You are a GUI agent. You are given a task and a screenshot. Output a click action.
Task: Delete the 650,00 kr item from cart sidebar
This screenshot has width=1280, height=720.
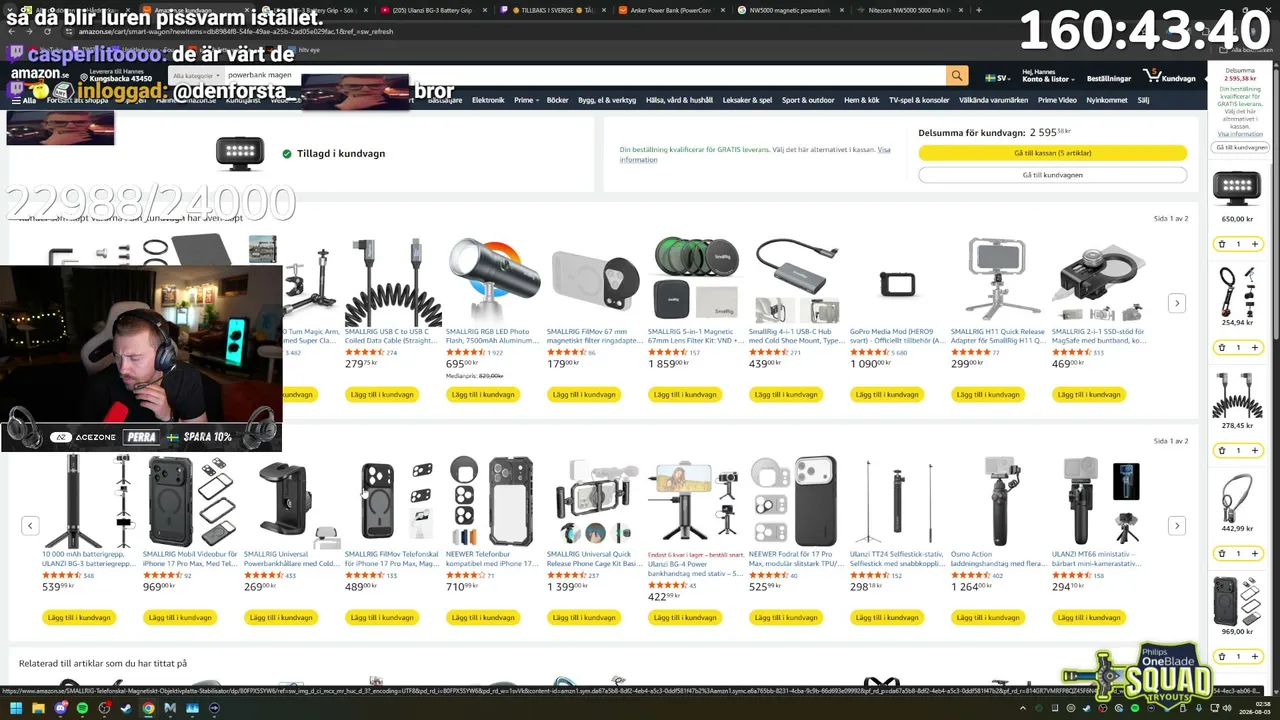coord(1221,244)
